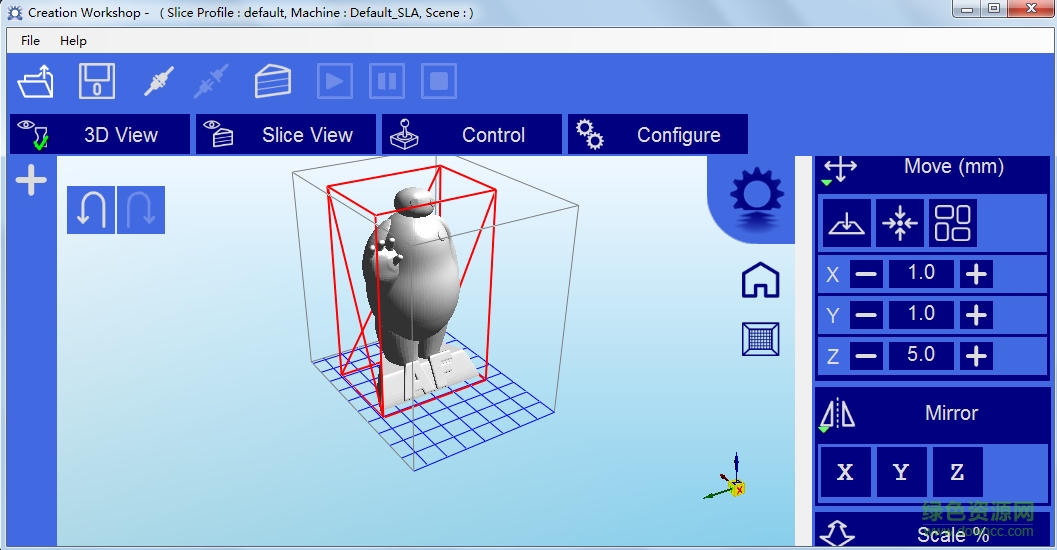Click the X move value field 1.0

921,274
